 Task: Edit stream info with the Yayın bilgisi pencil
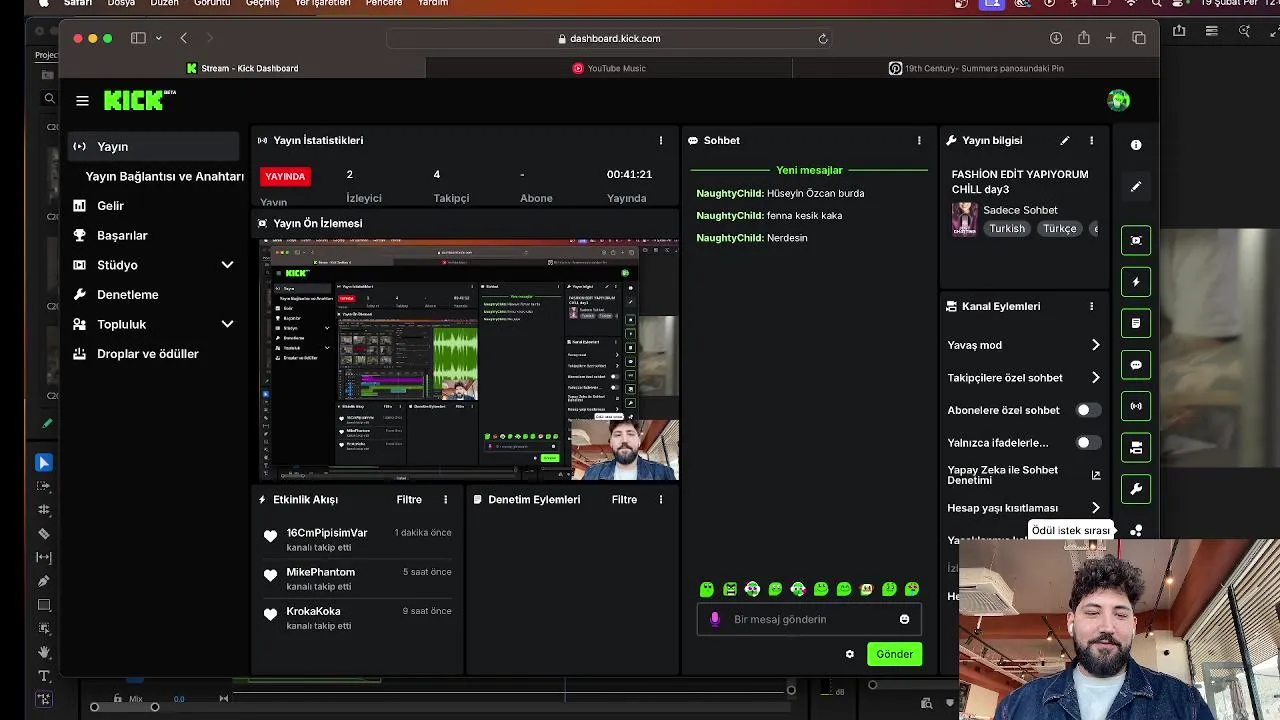[x=1065, y=141]
